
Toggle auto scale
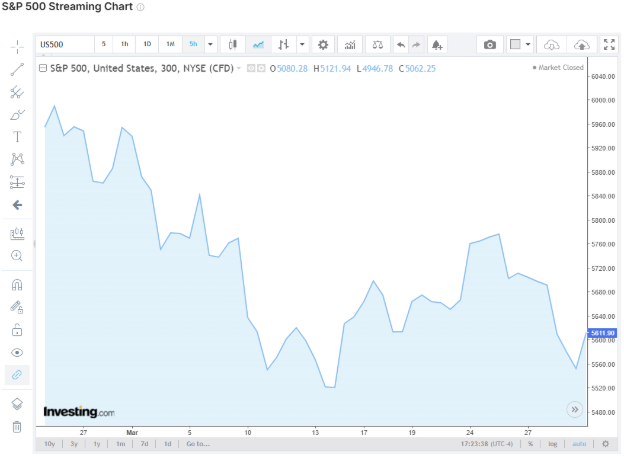click(579, 444)
